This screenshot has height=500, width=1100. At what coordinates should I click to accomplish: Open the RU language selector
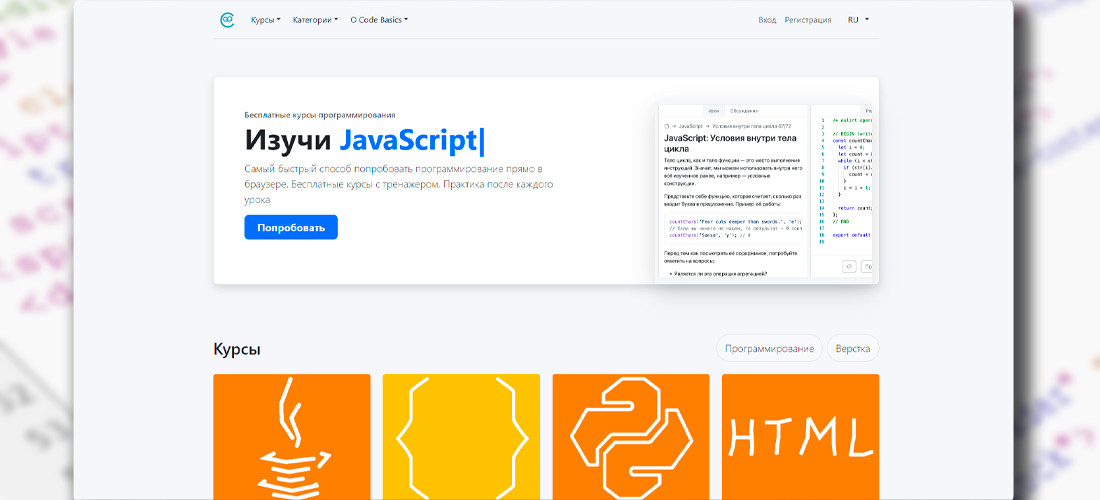pos(858,20)
